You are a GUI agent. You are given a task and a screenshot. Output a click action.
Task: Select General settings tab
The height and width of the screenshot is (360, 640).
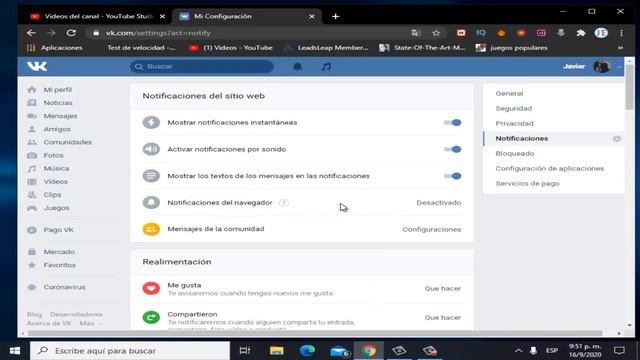click(x=509, y=93)
